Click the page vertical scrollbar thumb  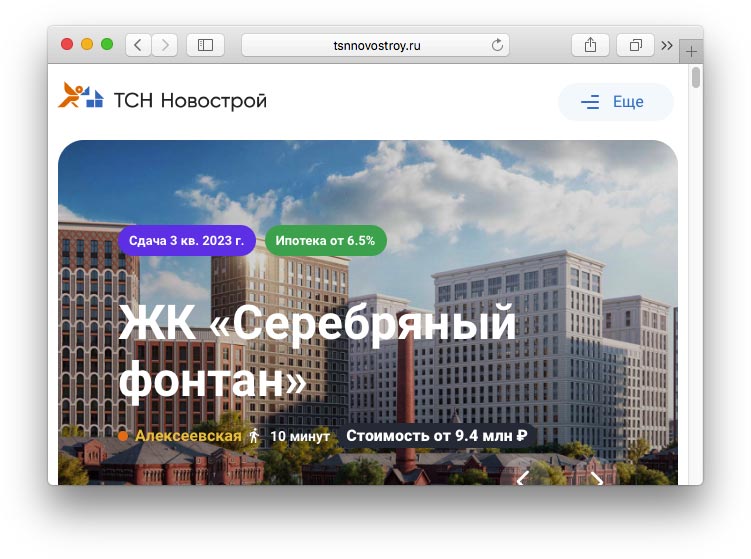tap(696, 78)
